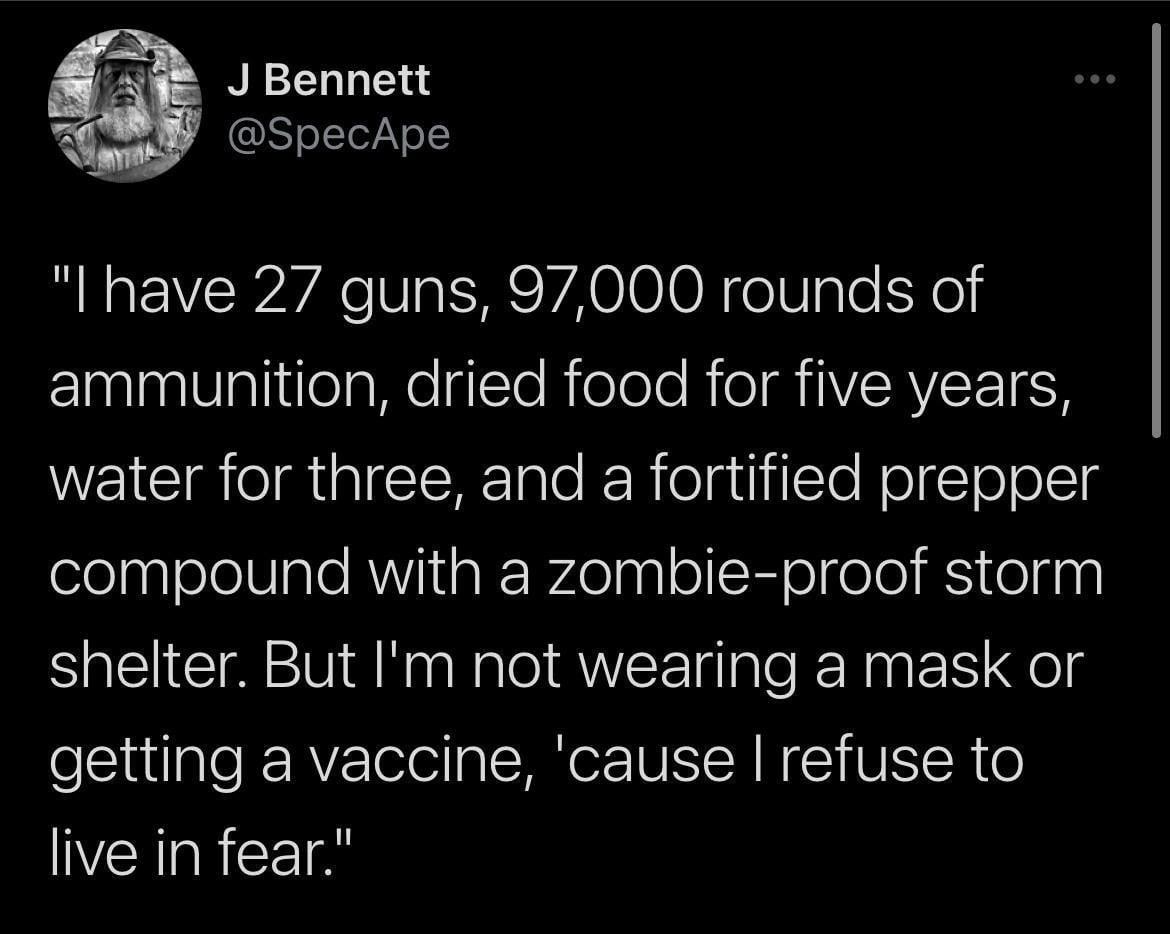Open the J Bennett display name link
This screenshot has height=934, width=1170.
[x=329, y=80]
